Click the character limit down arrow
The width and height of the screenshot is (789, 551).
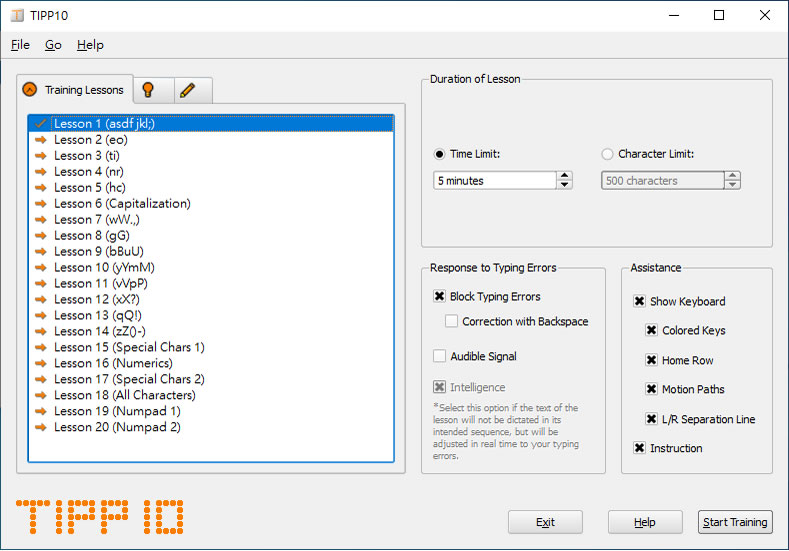pos(733,185)
